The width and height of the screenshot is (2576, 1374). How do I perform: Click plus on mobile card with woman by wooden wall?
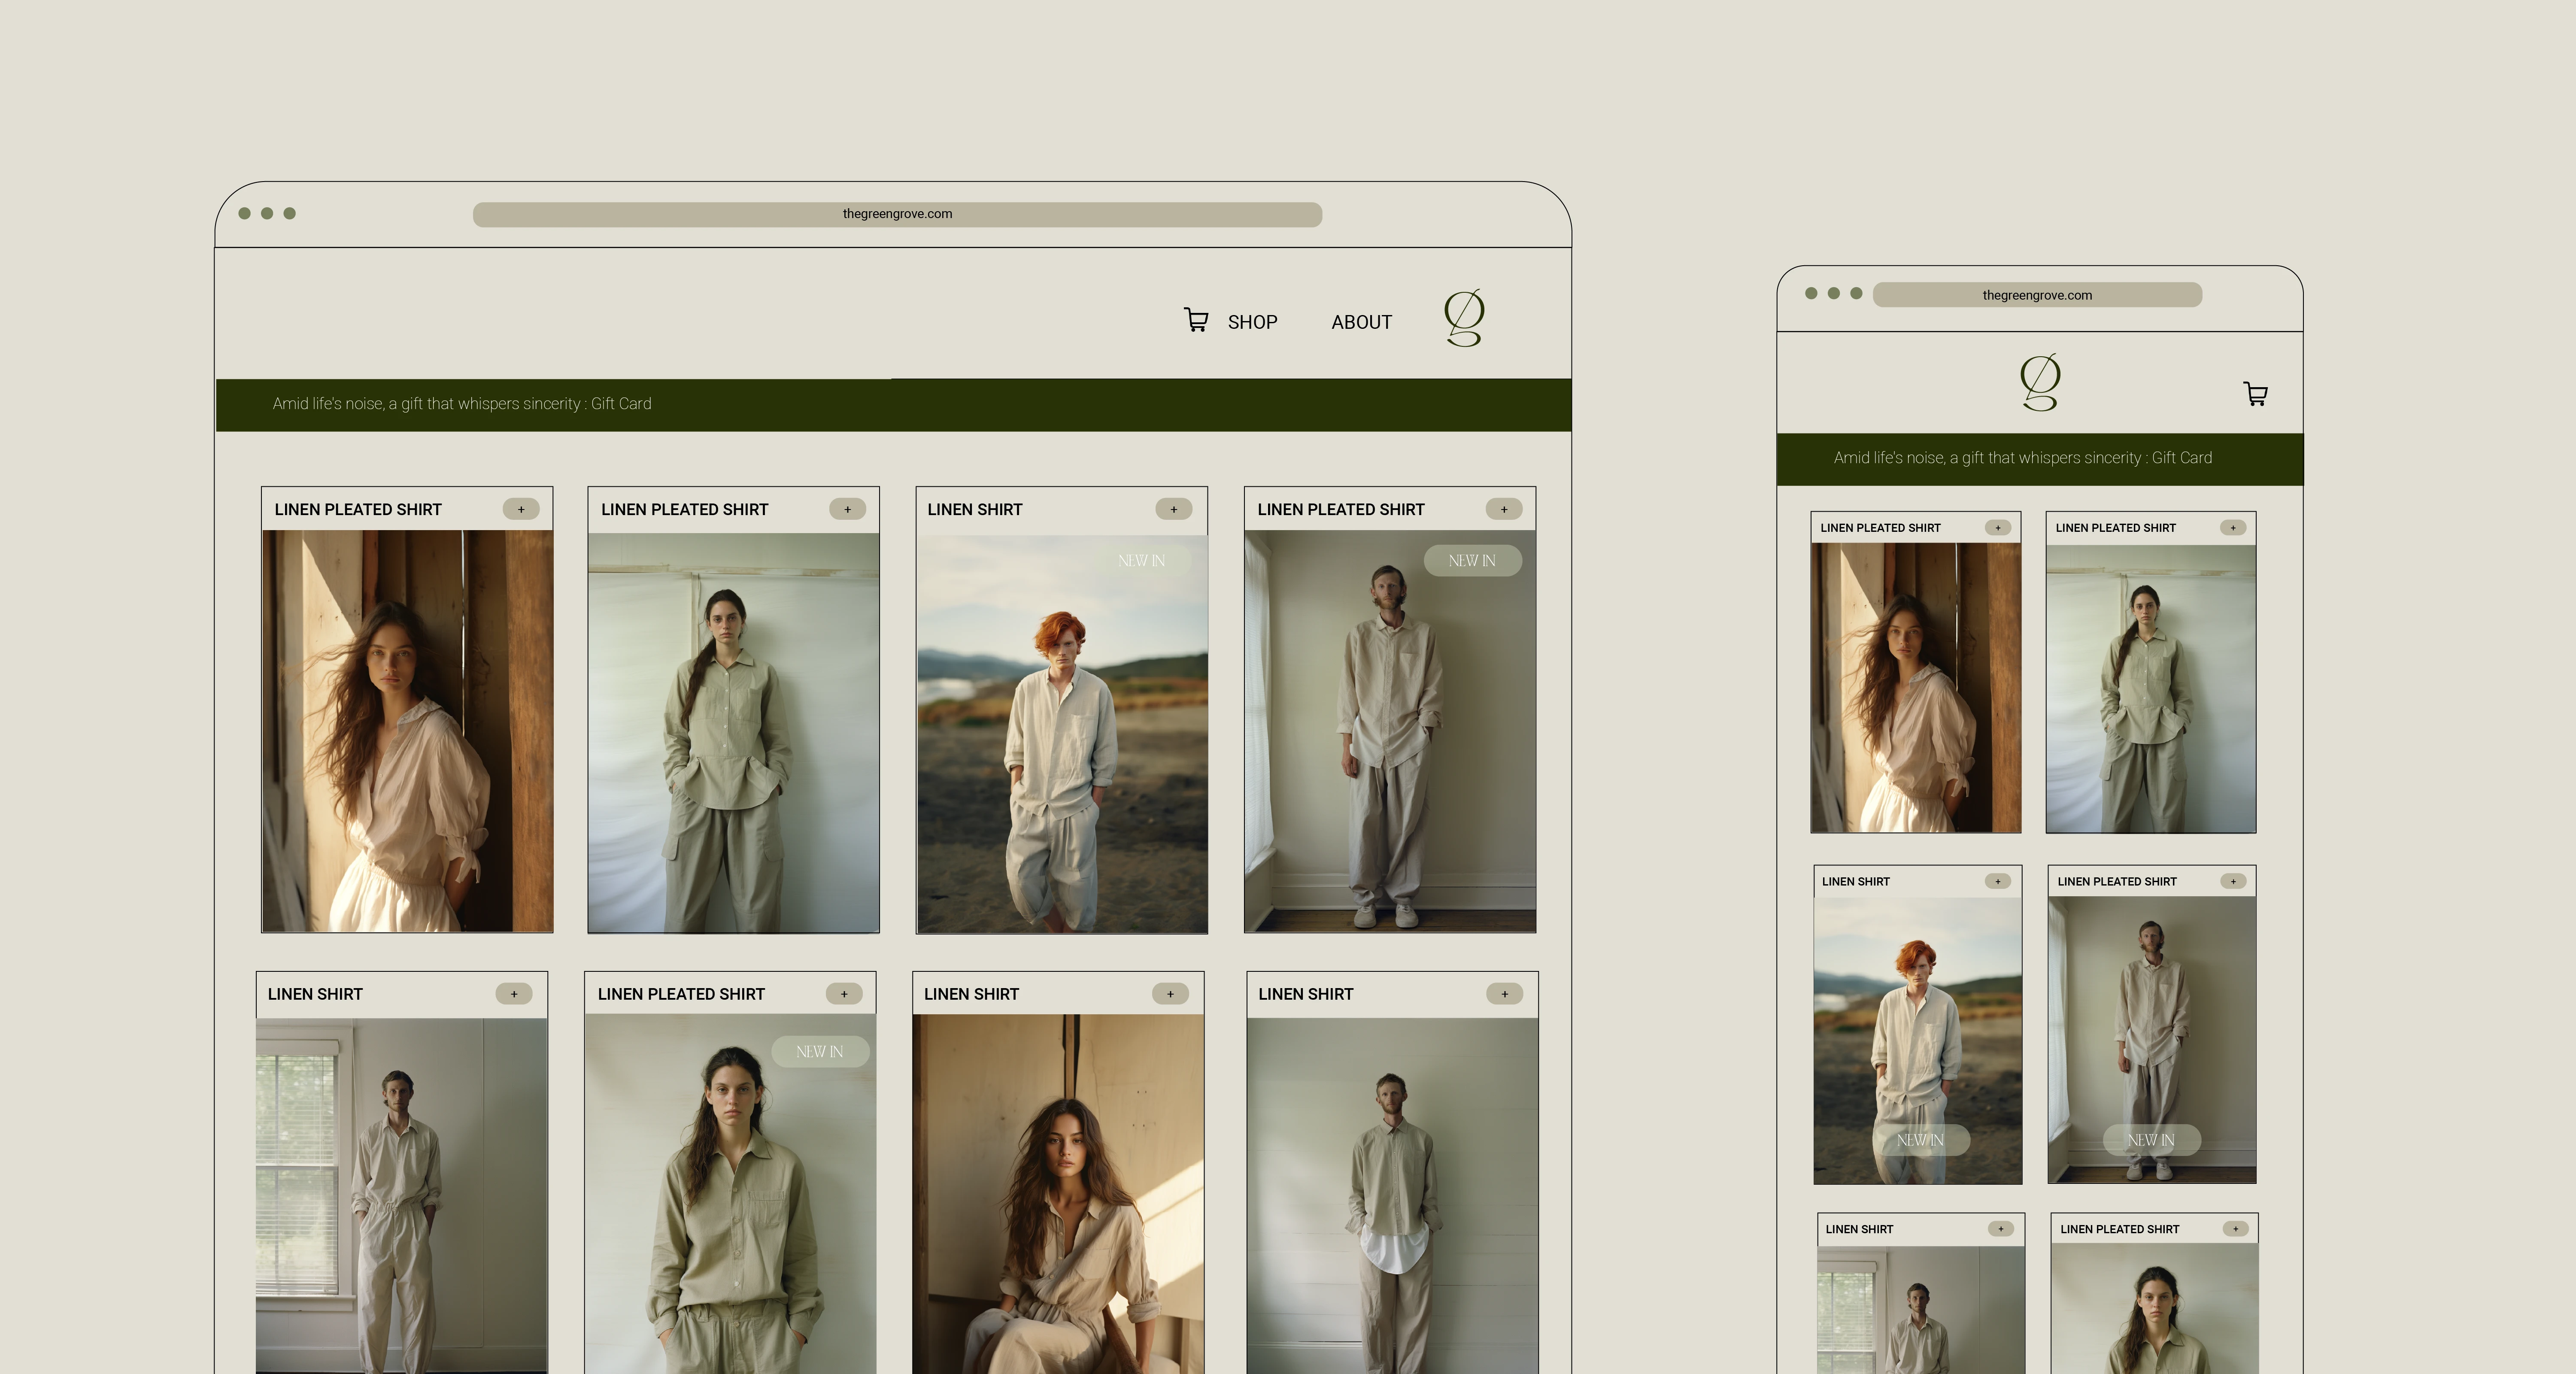coord(1998,528)
